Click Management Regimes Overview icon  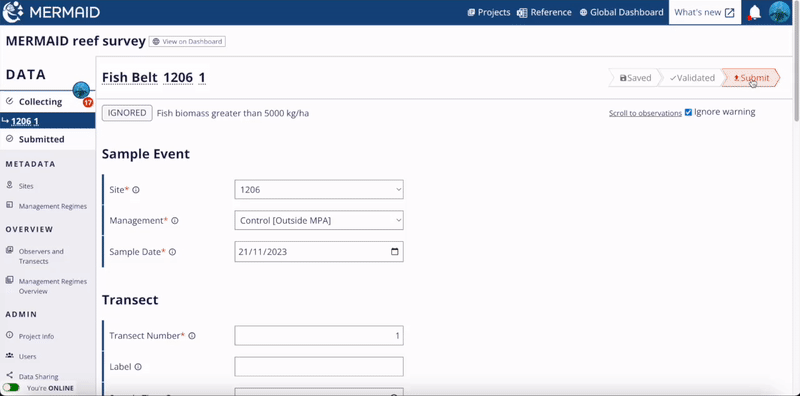tap(9, 280)
